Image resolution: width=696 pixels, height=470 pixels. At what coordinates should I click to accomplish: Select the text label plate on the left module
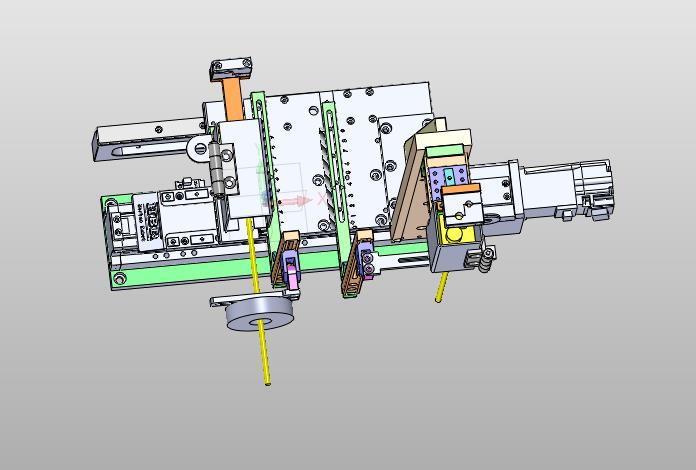147,222
